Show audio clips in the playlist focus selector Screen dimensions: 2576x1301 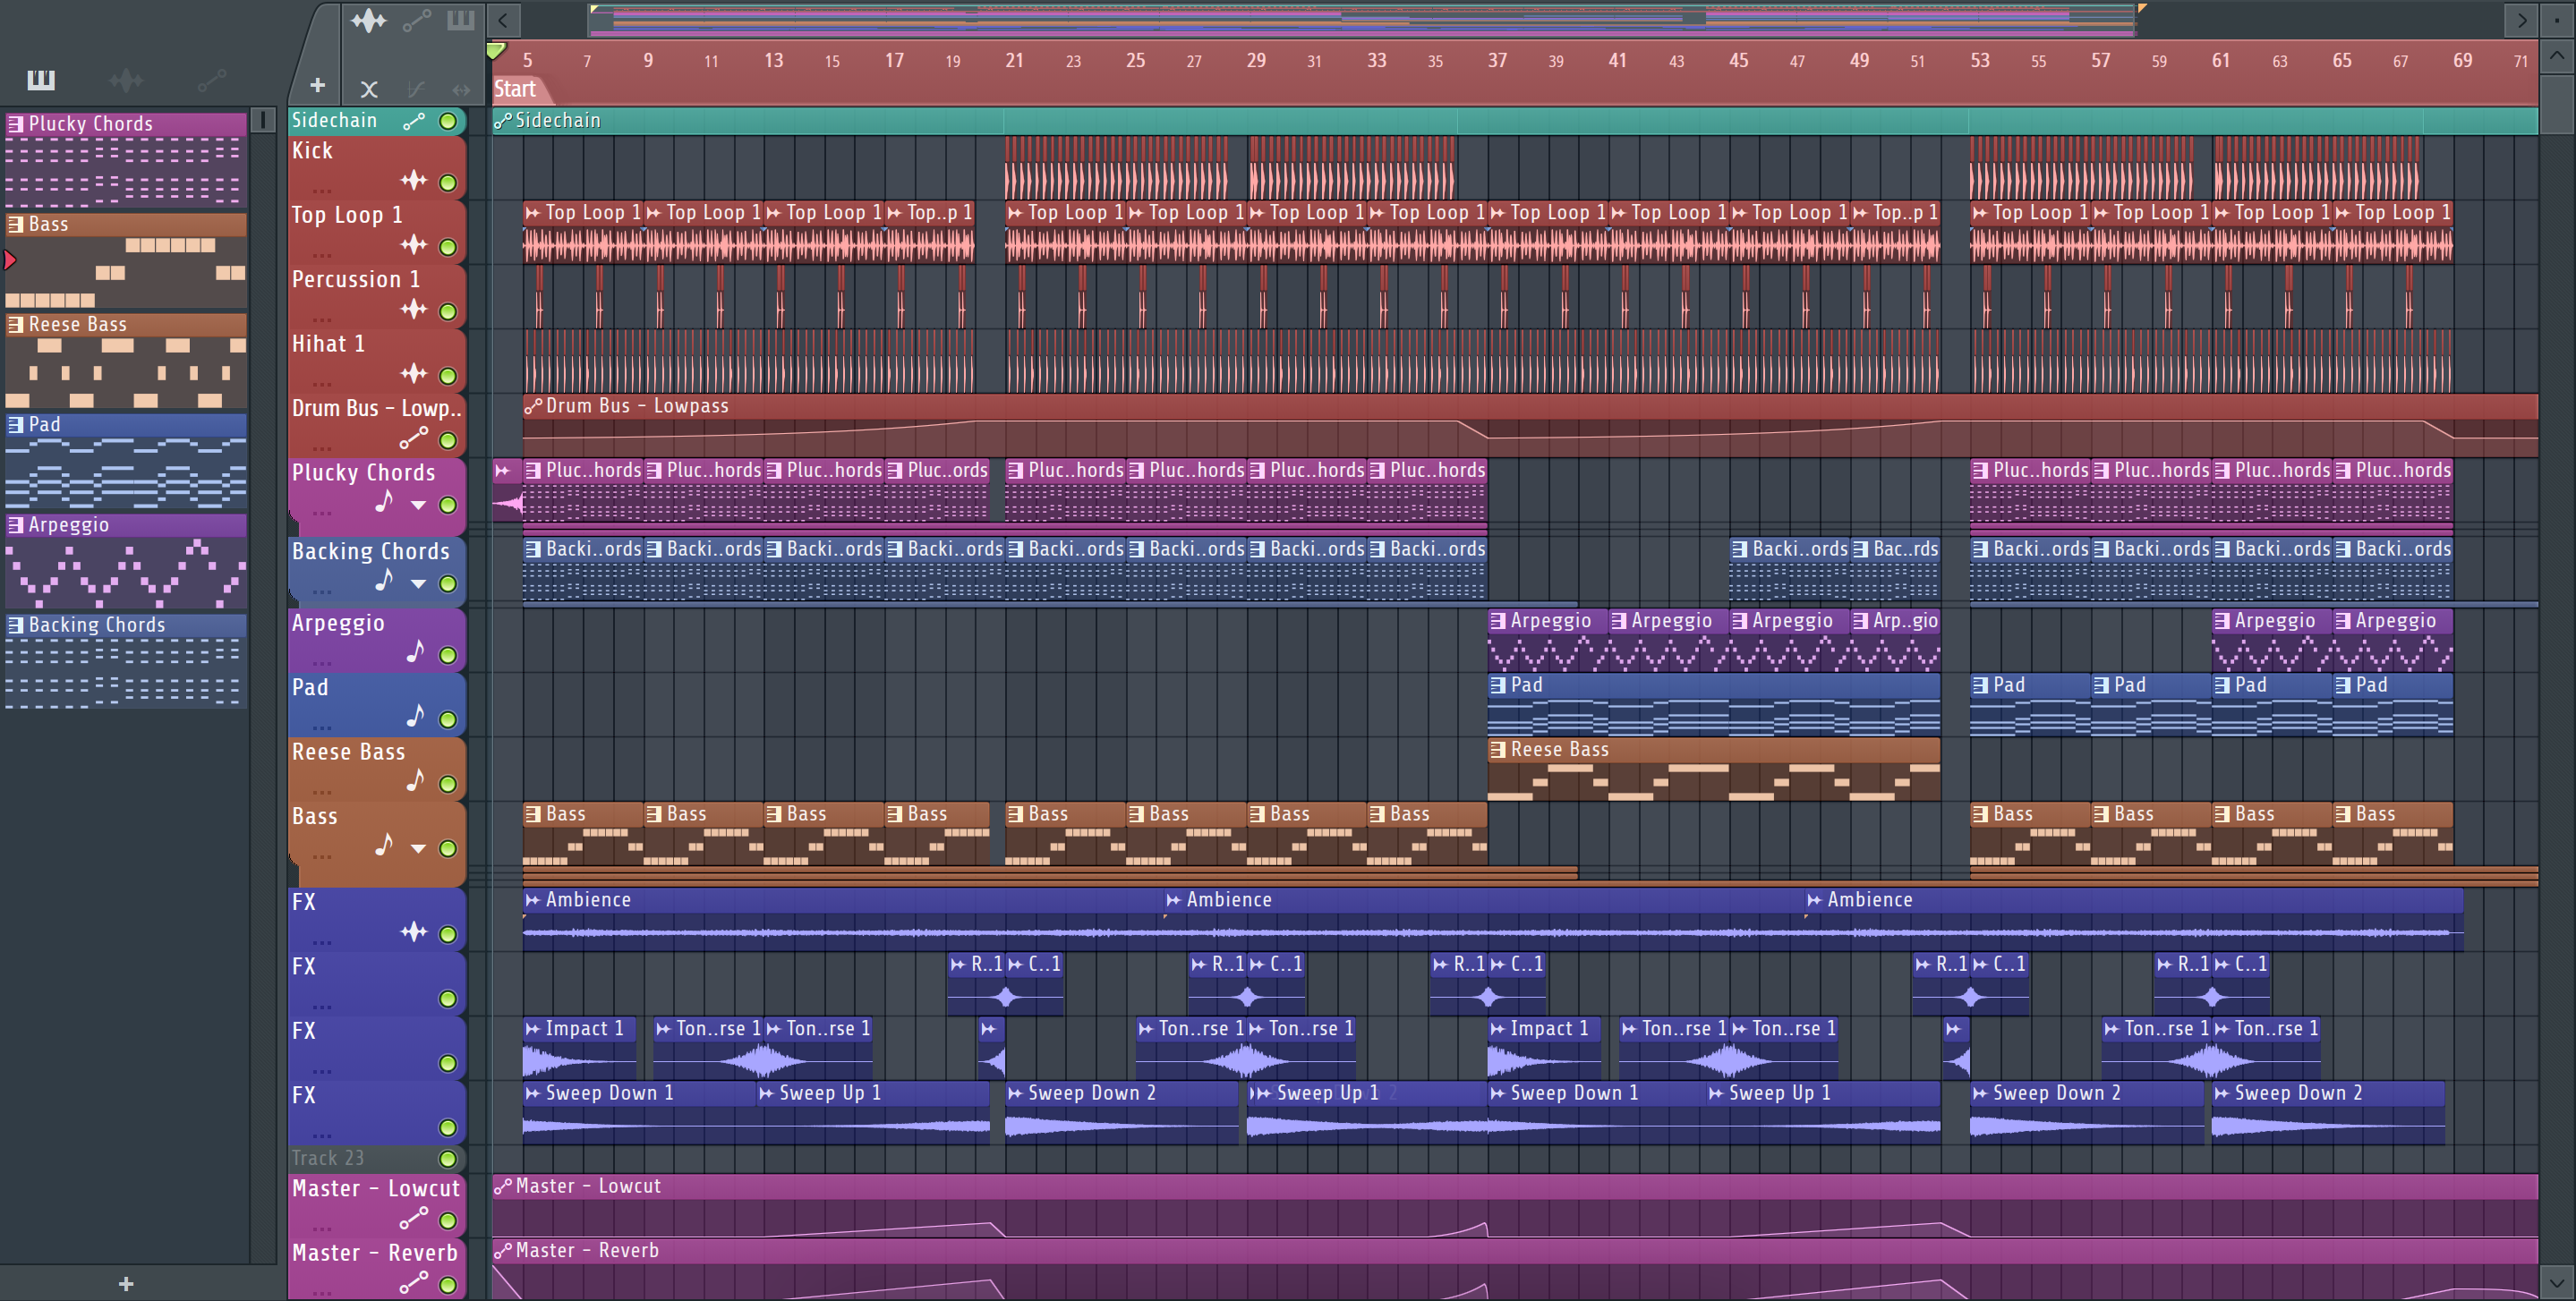pyautogui.click(x=368, y=20)
